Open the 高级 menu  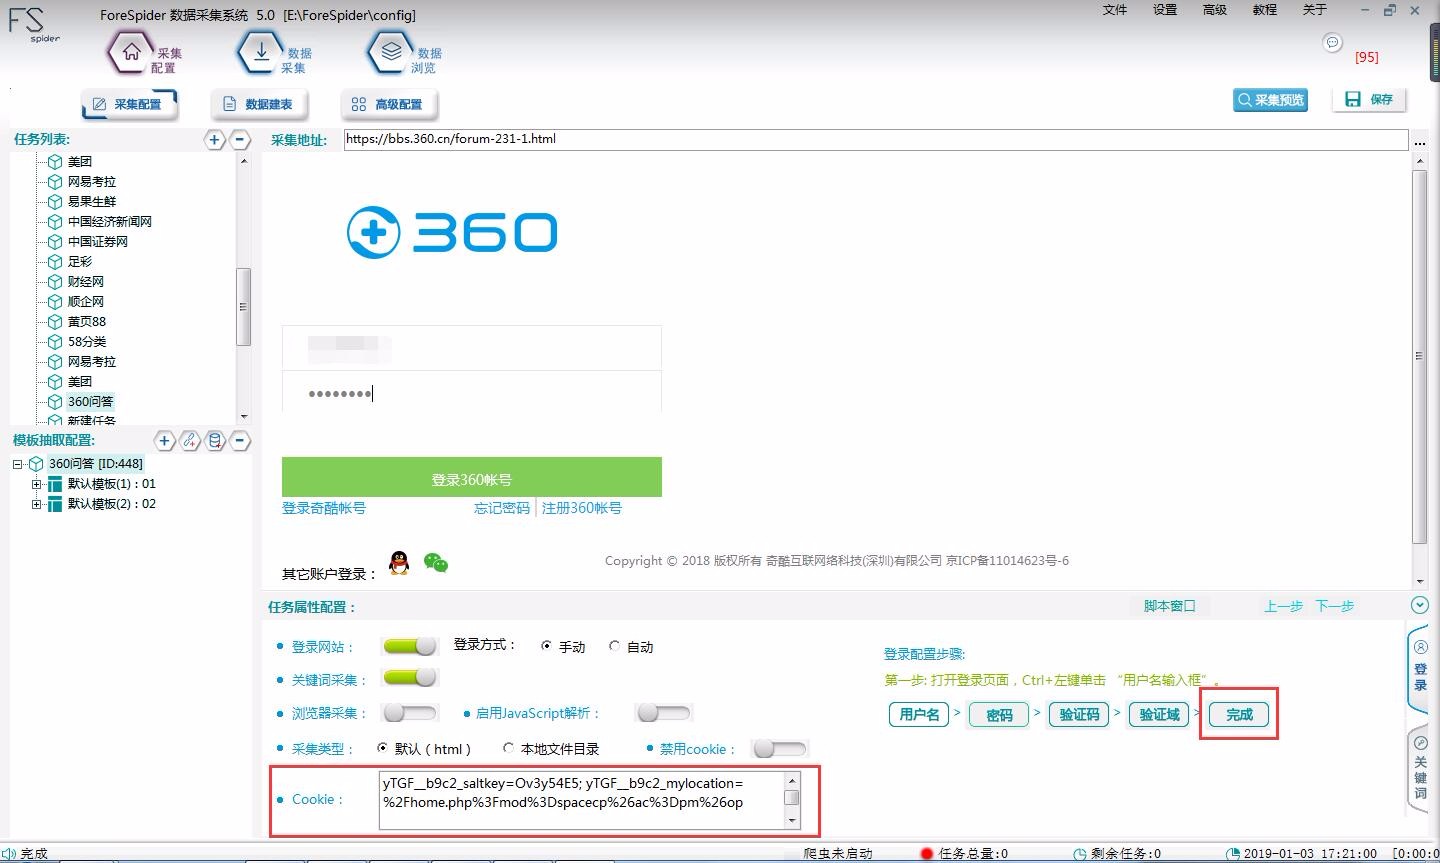click(1215, 10)
